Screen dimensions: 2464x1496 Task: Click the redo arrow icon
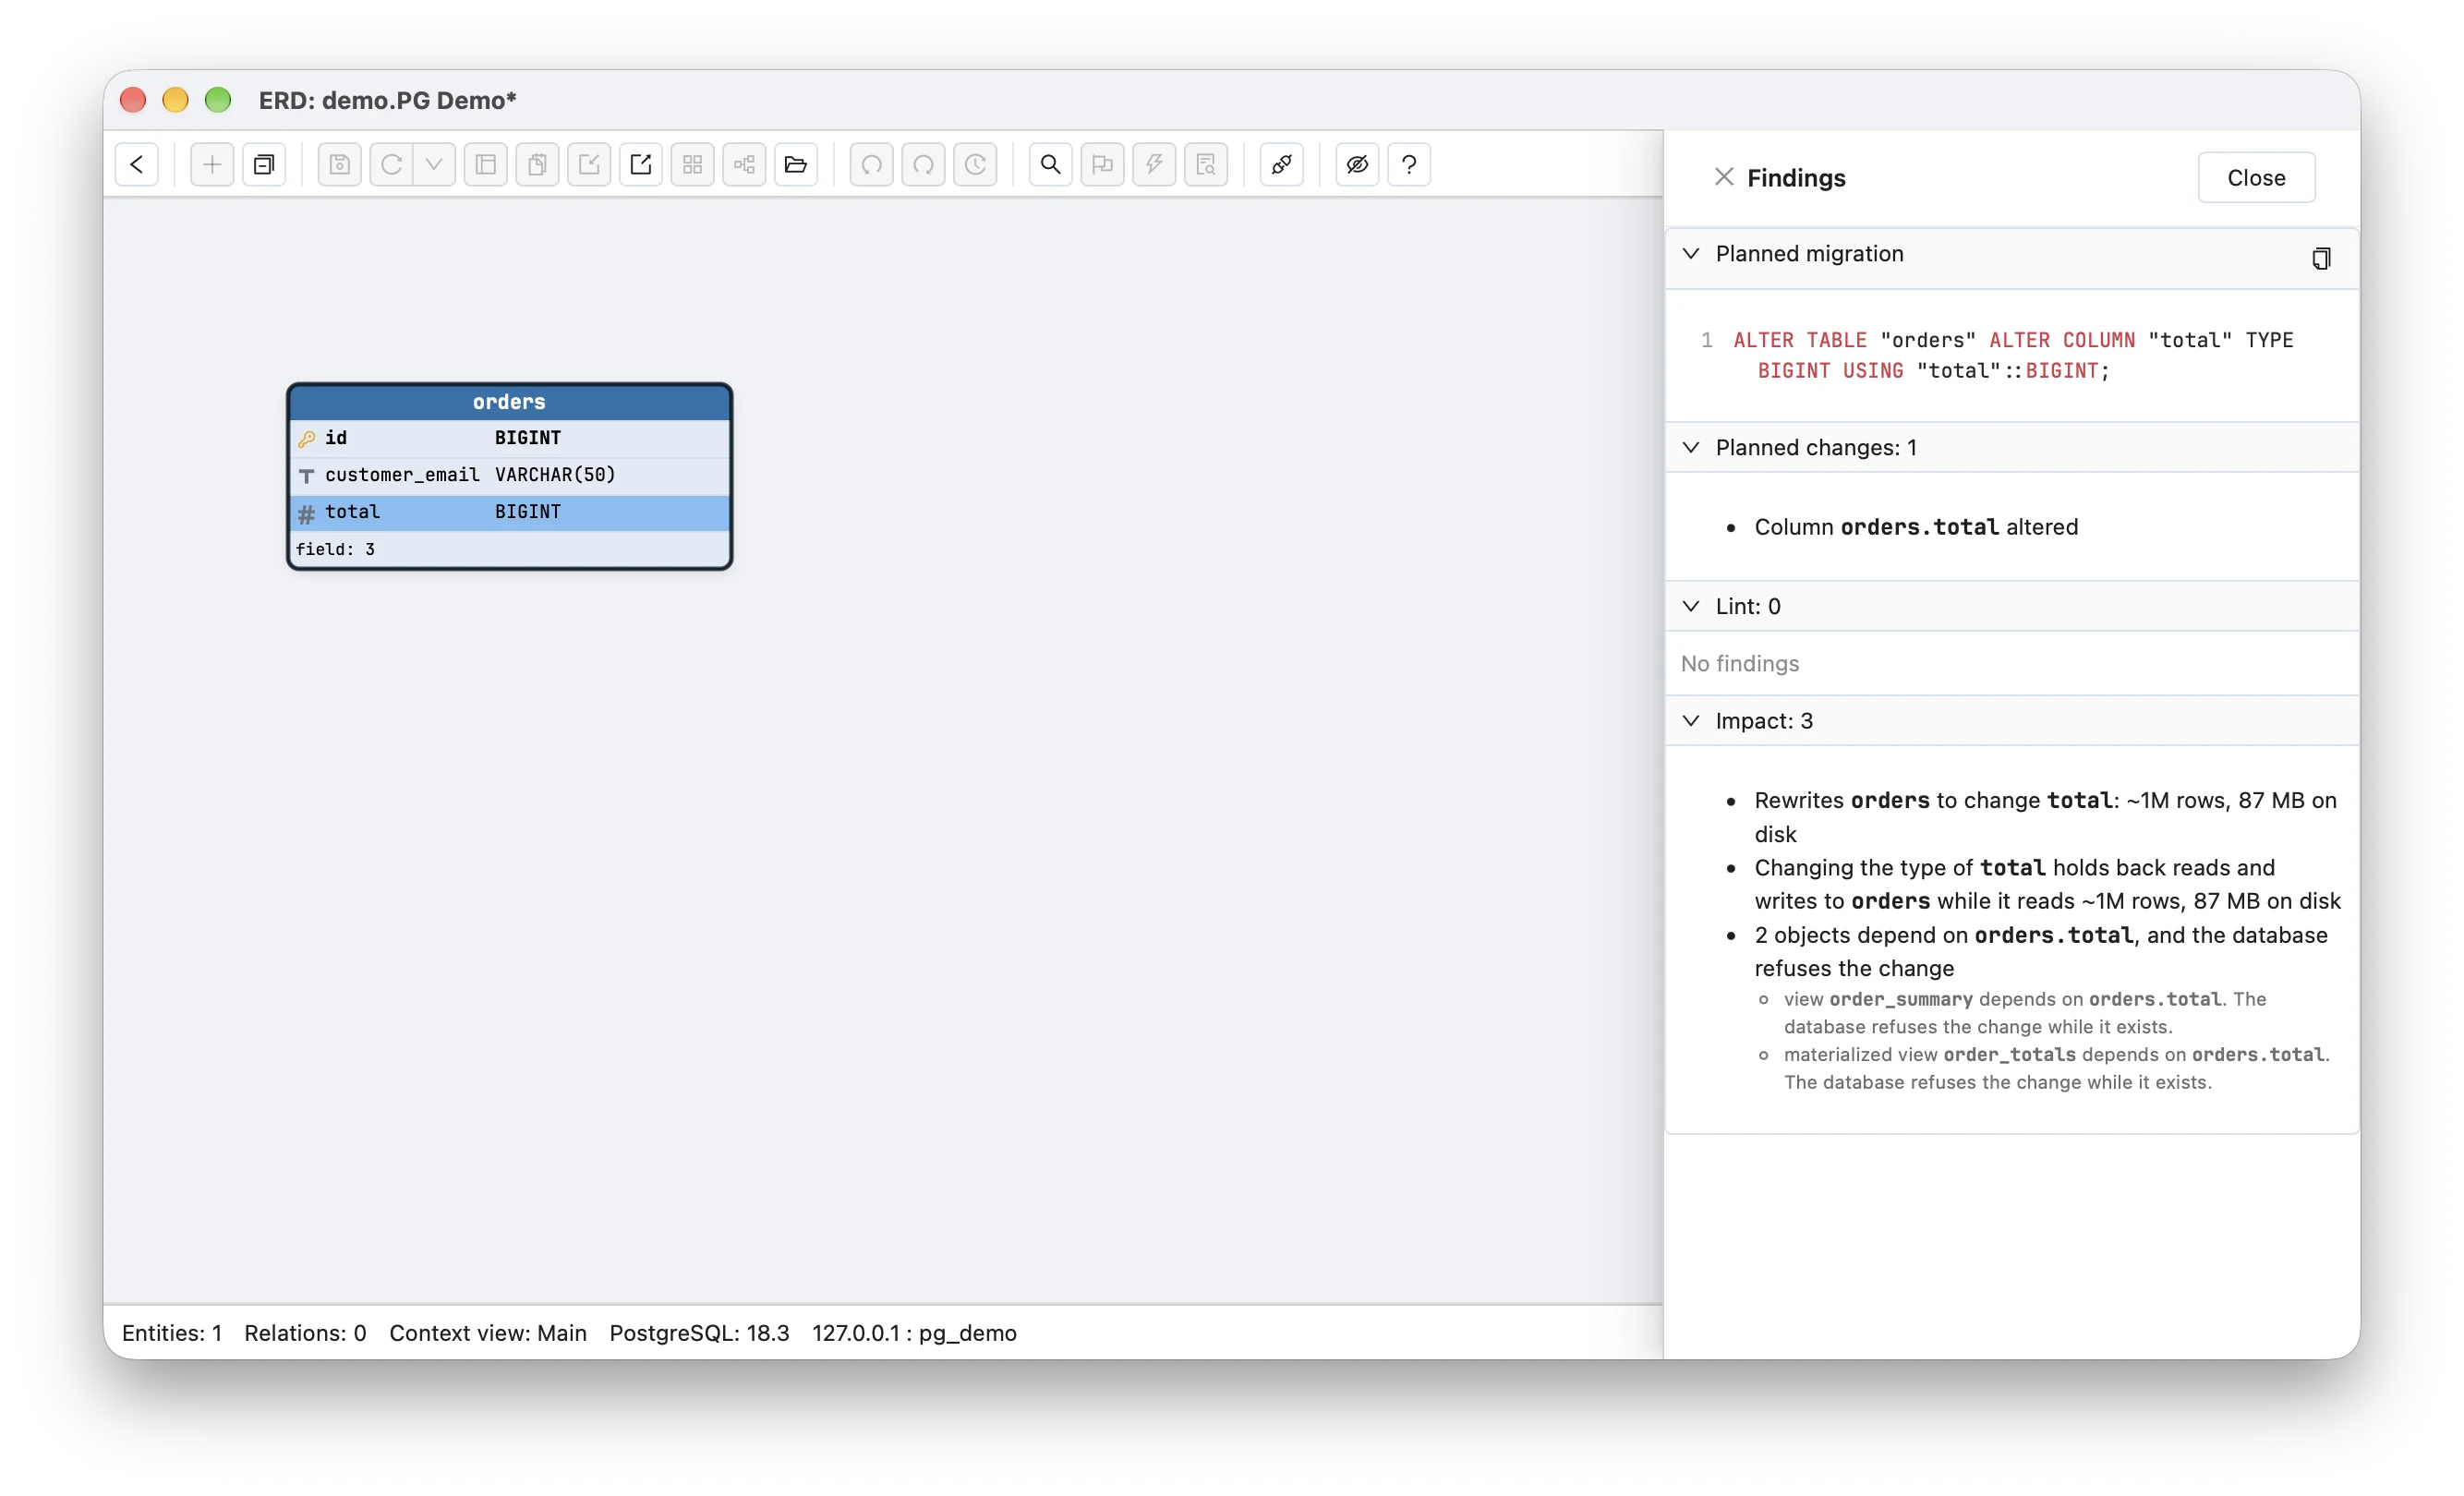pyautogui.click(x=924, y=164)
